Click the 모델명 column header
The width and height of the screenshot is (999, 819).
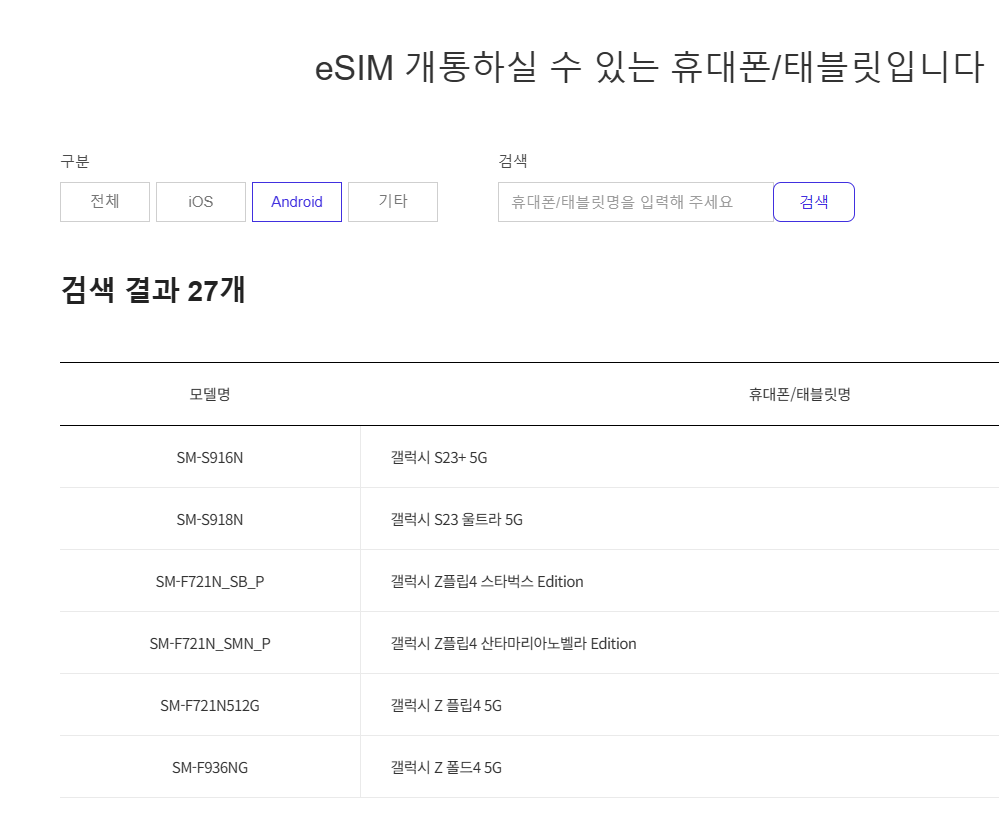pos(210,395)
